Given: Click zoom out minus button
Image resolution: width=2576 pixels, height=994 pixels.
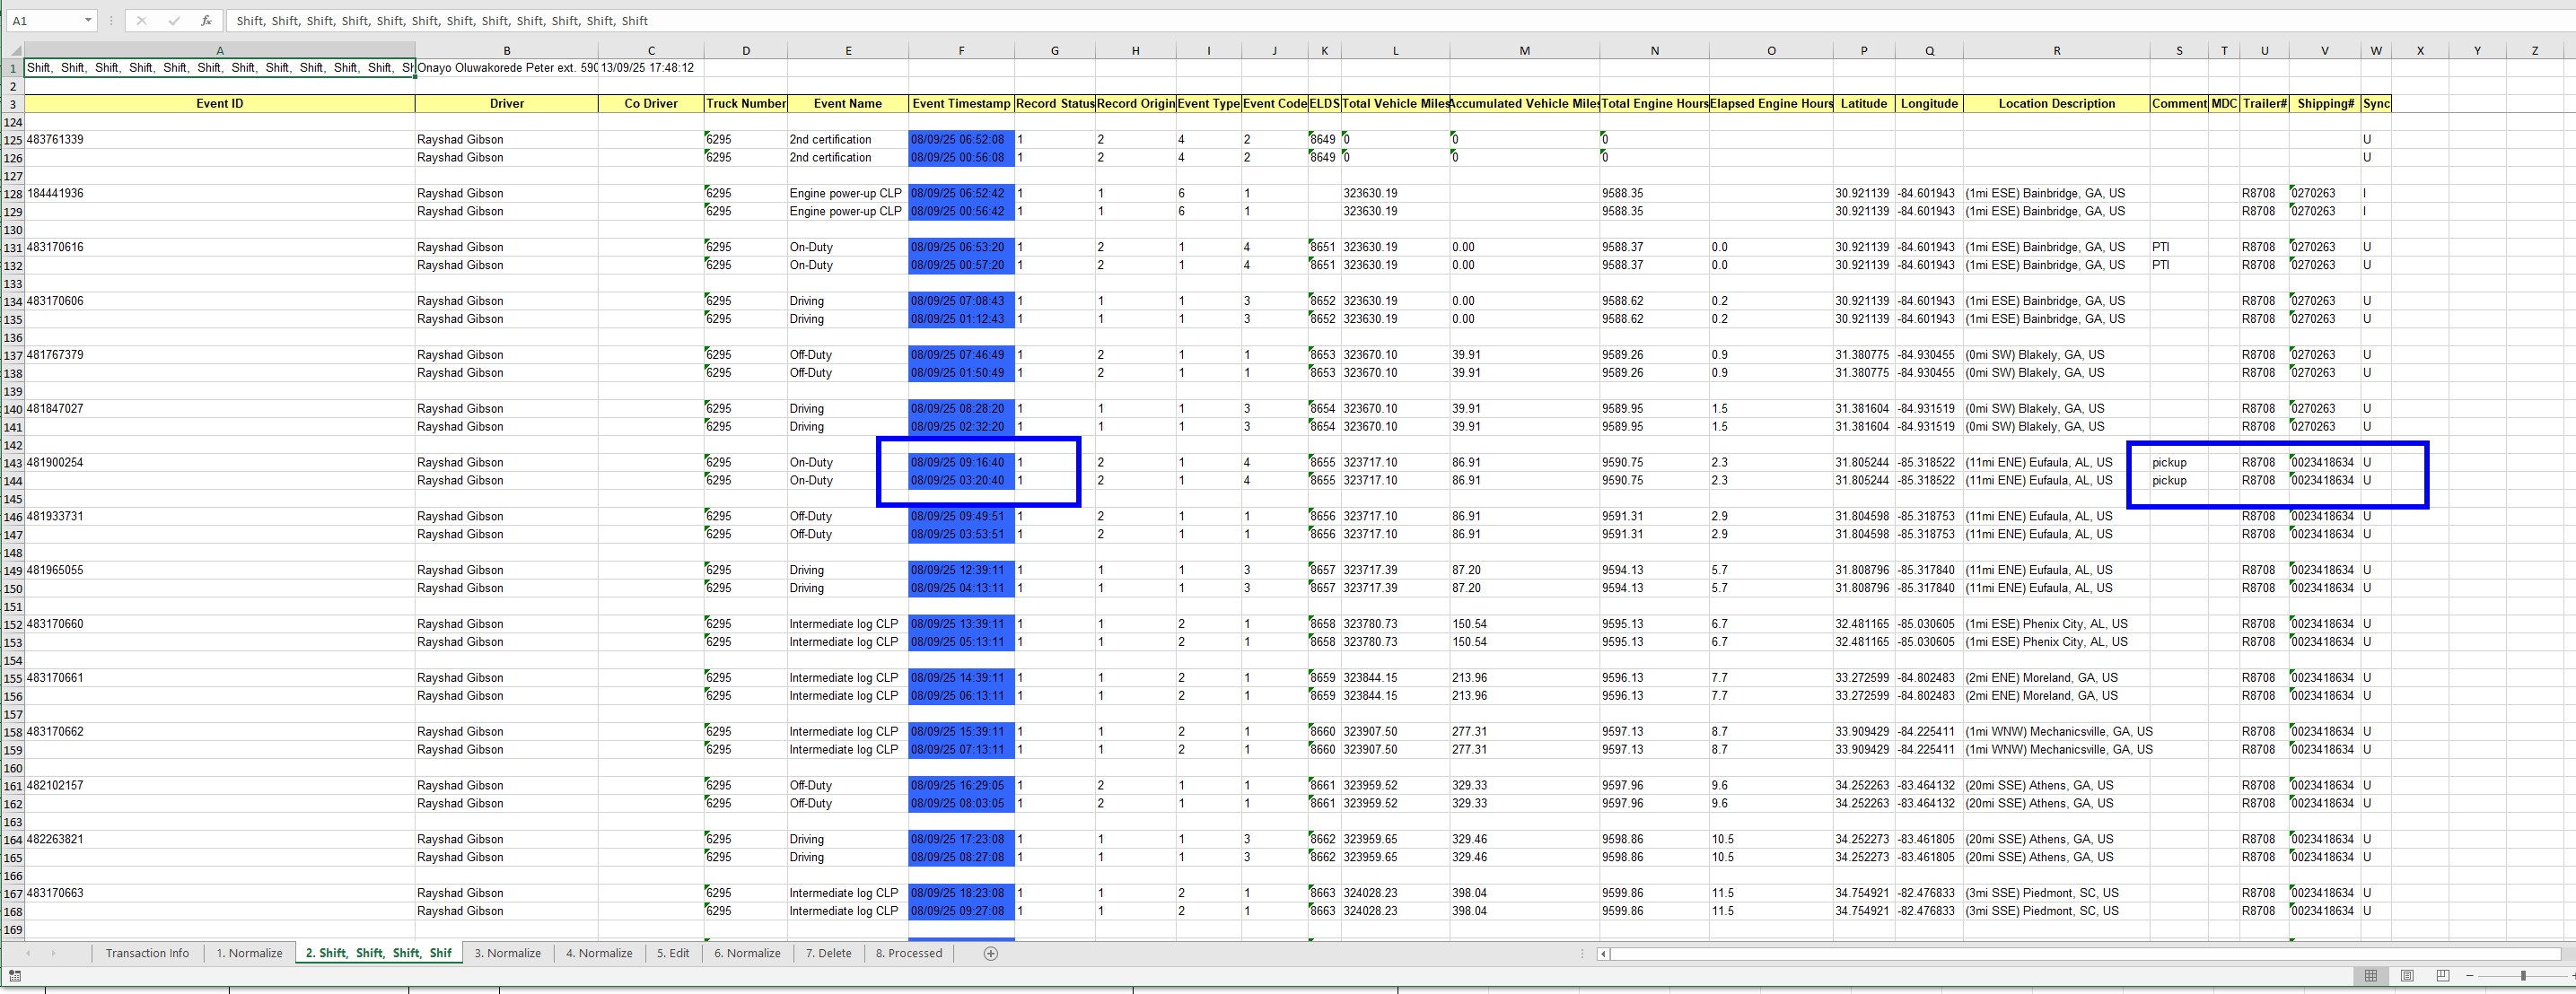Looking at the screenshot, I should [2469, 975].
